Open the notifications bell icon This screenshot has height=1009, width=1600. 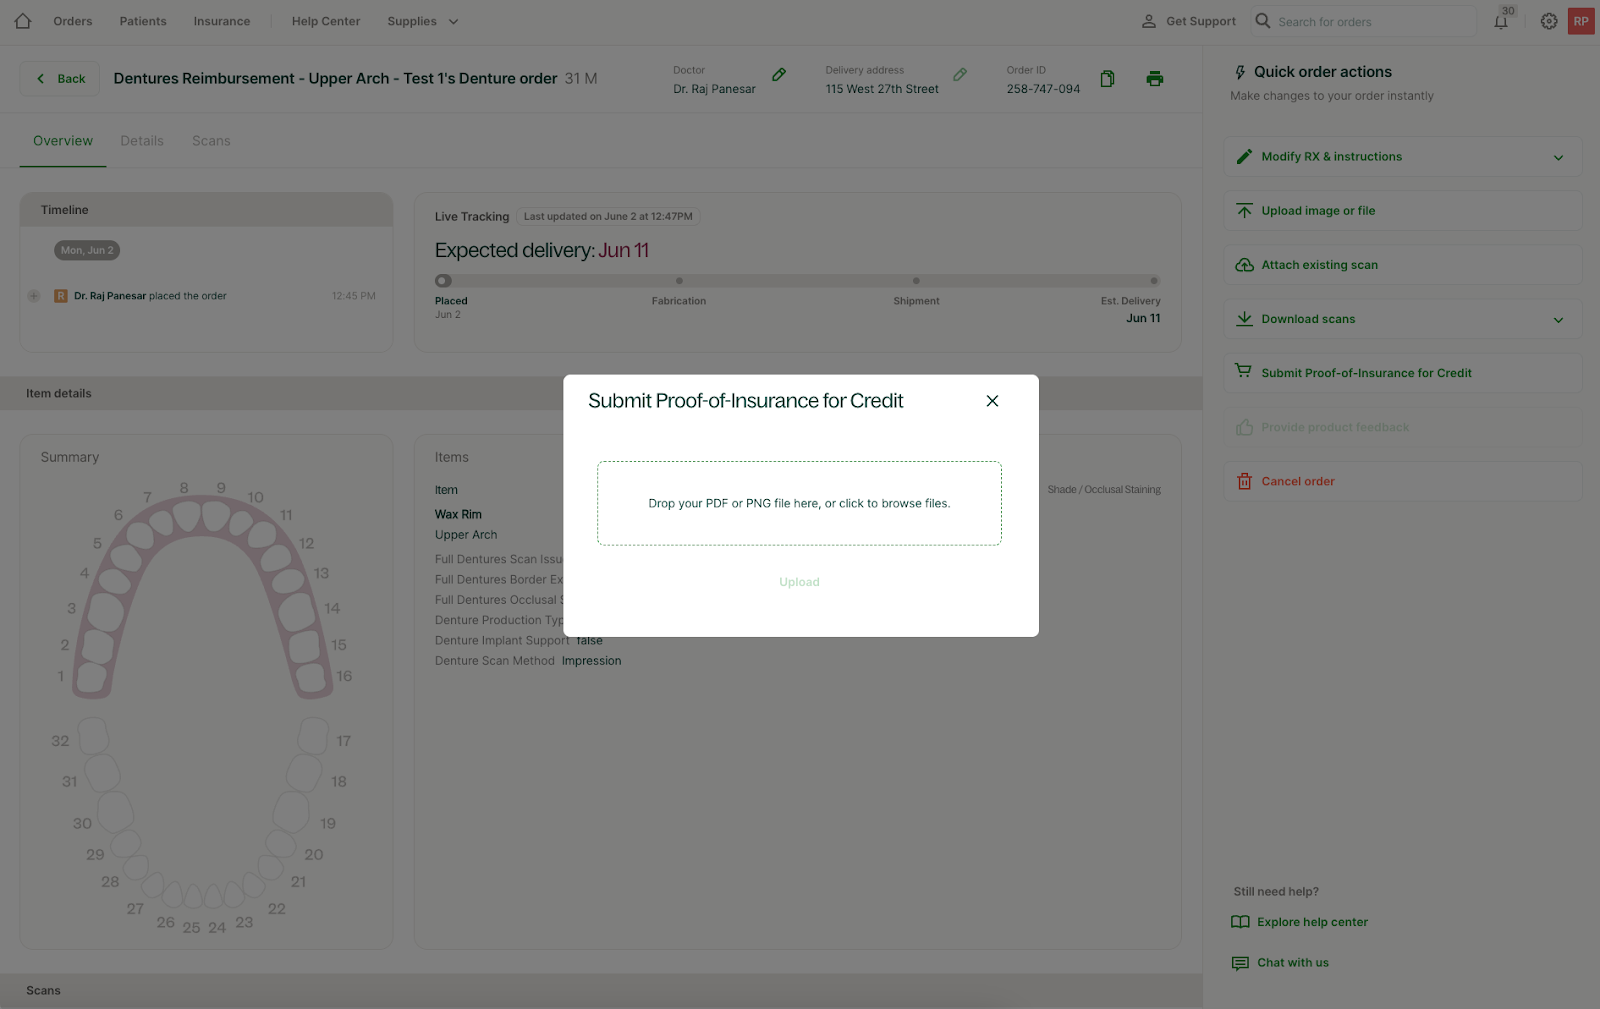(1501, 22)
